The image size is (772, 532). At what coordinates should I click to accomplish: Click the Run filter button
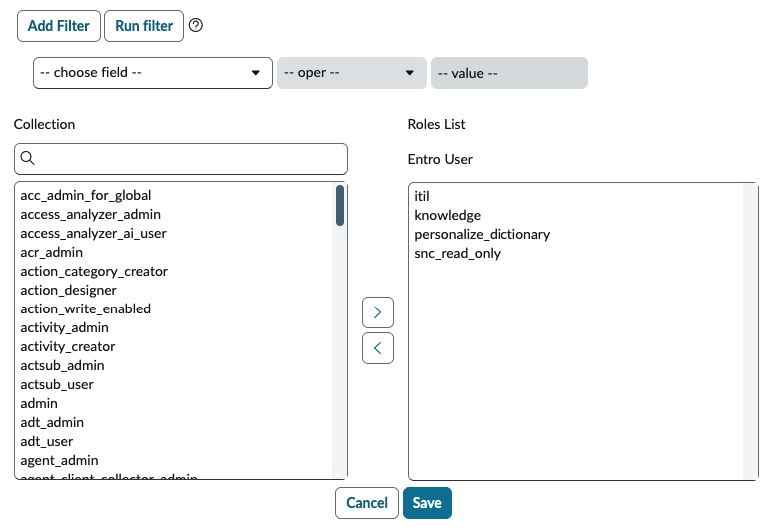tap(144, 26)
